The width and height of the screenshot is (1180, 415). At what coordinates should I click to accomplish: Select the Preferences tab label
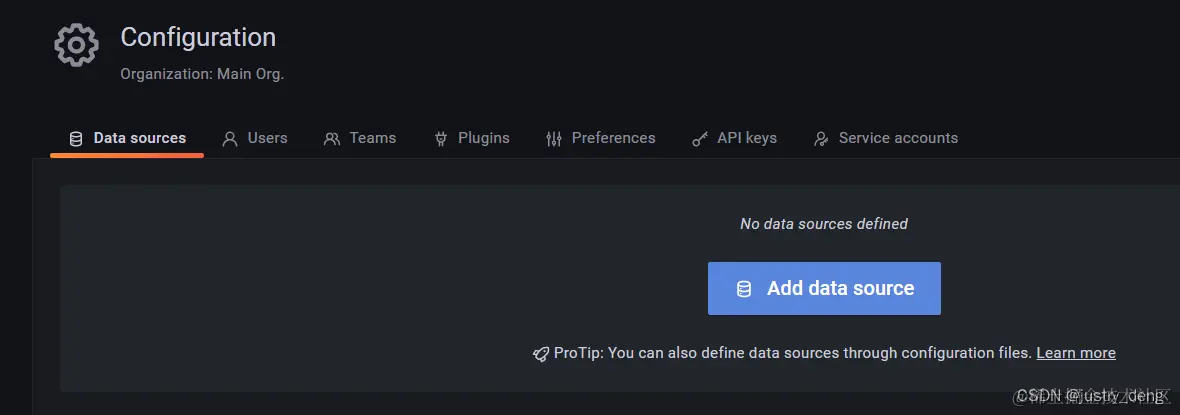613,138
